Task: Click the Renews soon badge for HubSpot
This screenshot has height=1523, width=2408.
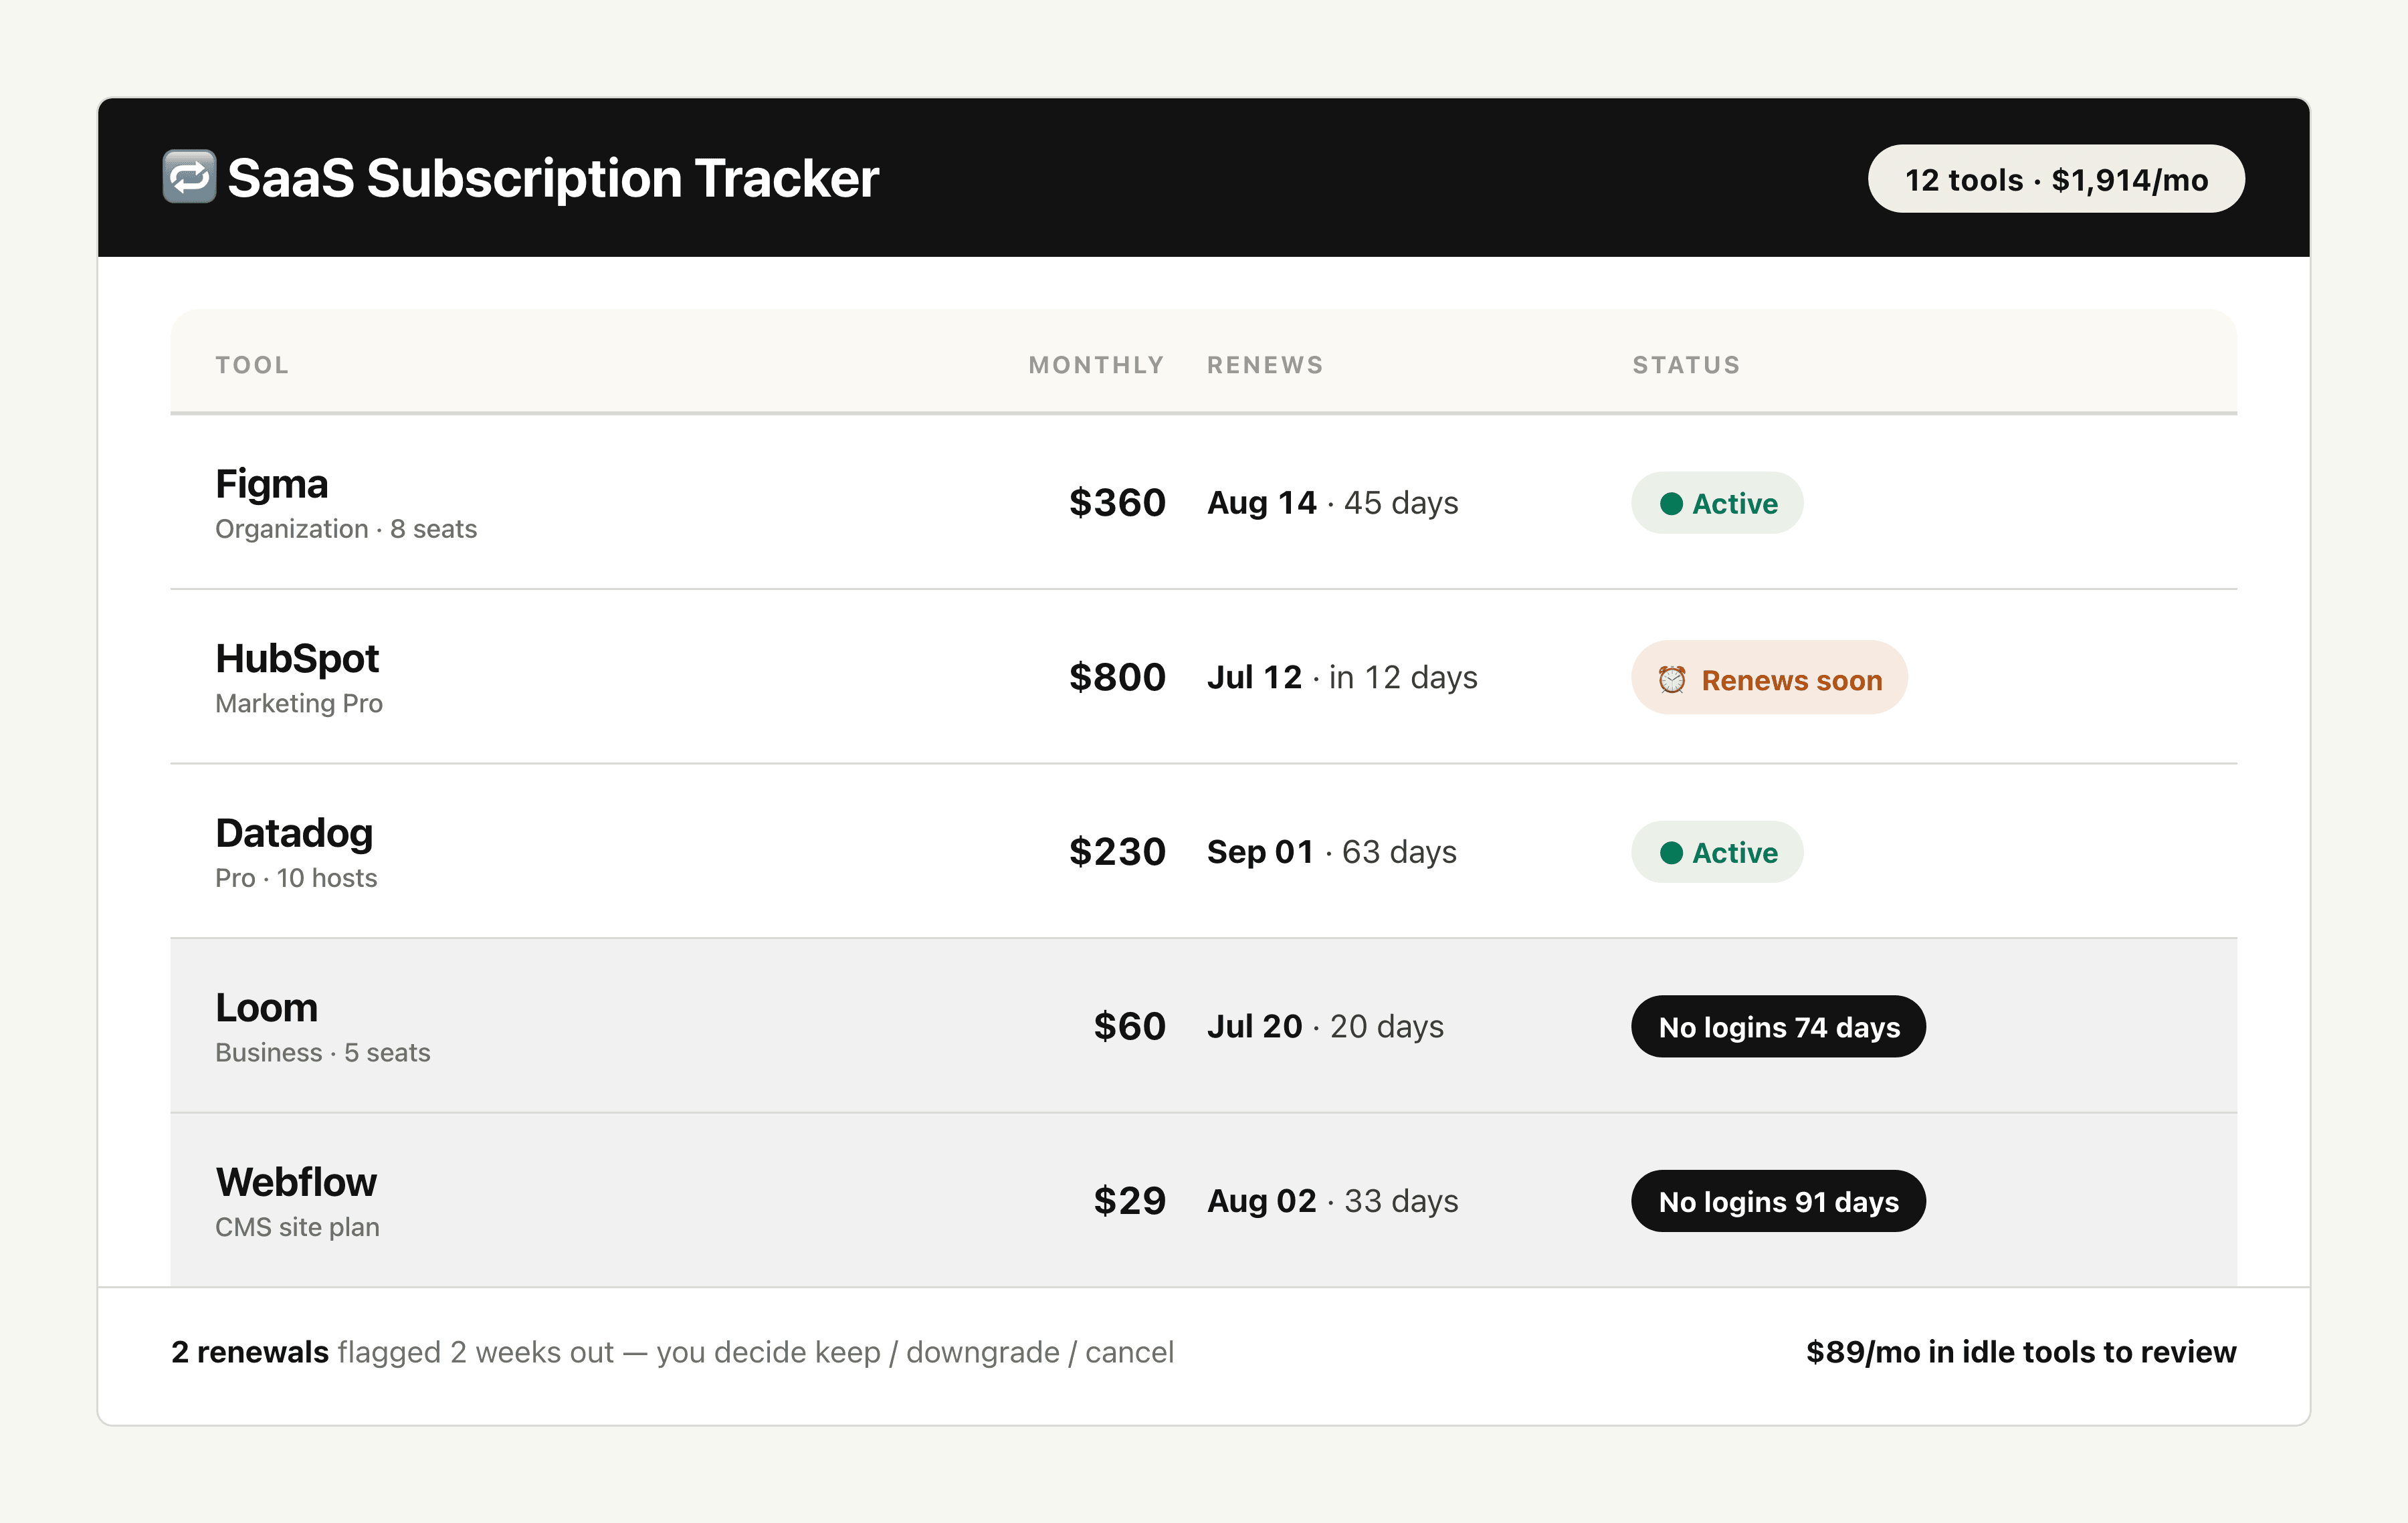Action: click(1769, 678)
